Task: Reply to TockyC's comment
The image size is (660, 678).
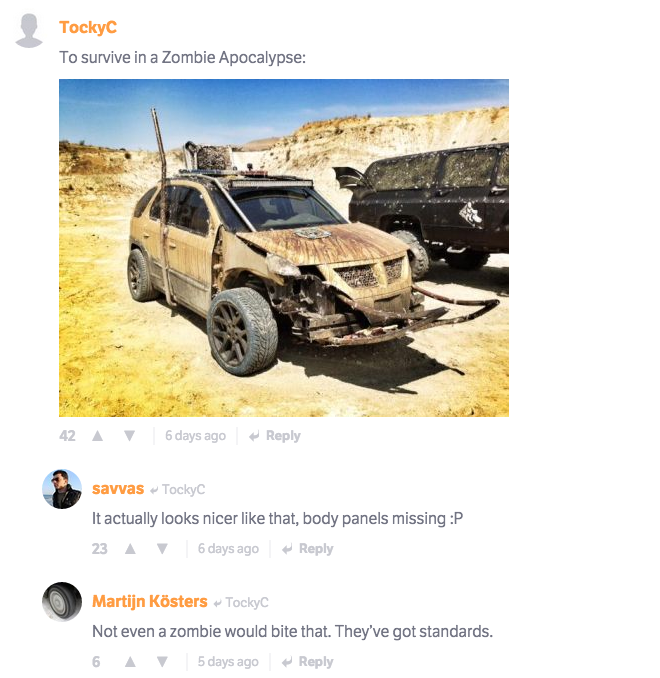Action: point(275,435)
